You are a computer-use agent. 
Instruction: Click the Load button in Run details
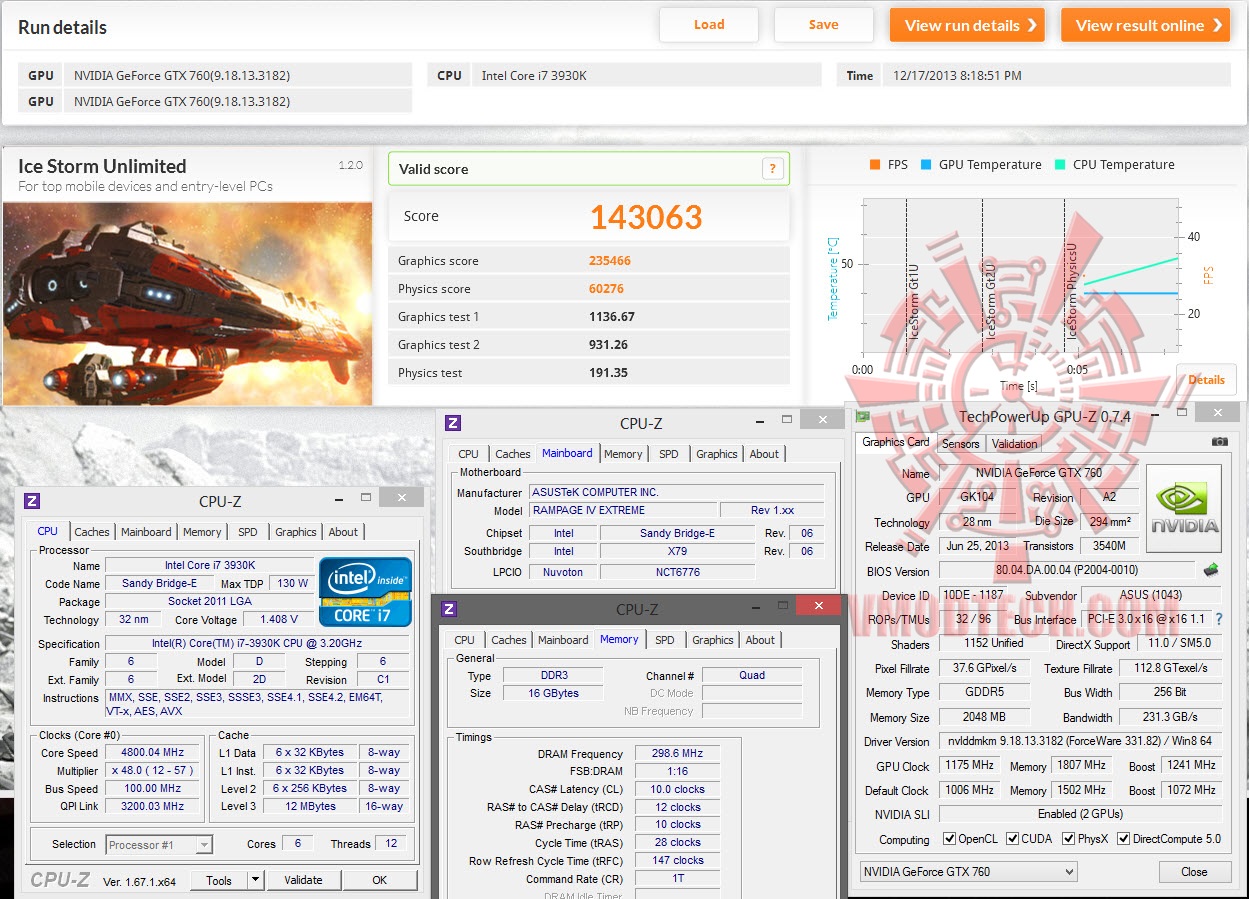(709, 25)
